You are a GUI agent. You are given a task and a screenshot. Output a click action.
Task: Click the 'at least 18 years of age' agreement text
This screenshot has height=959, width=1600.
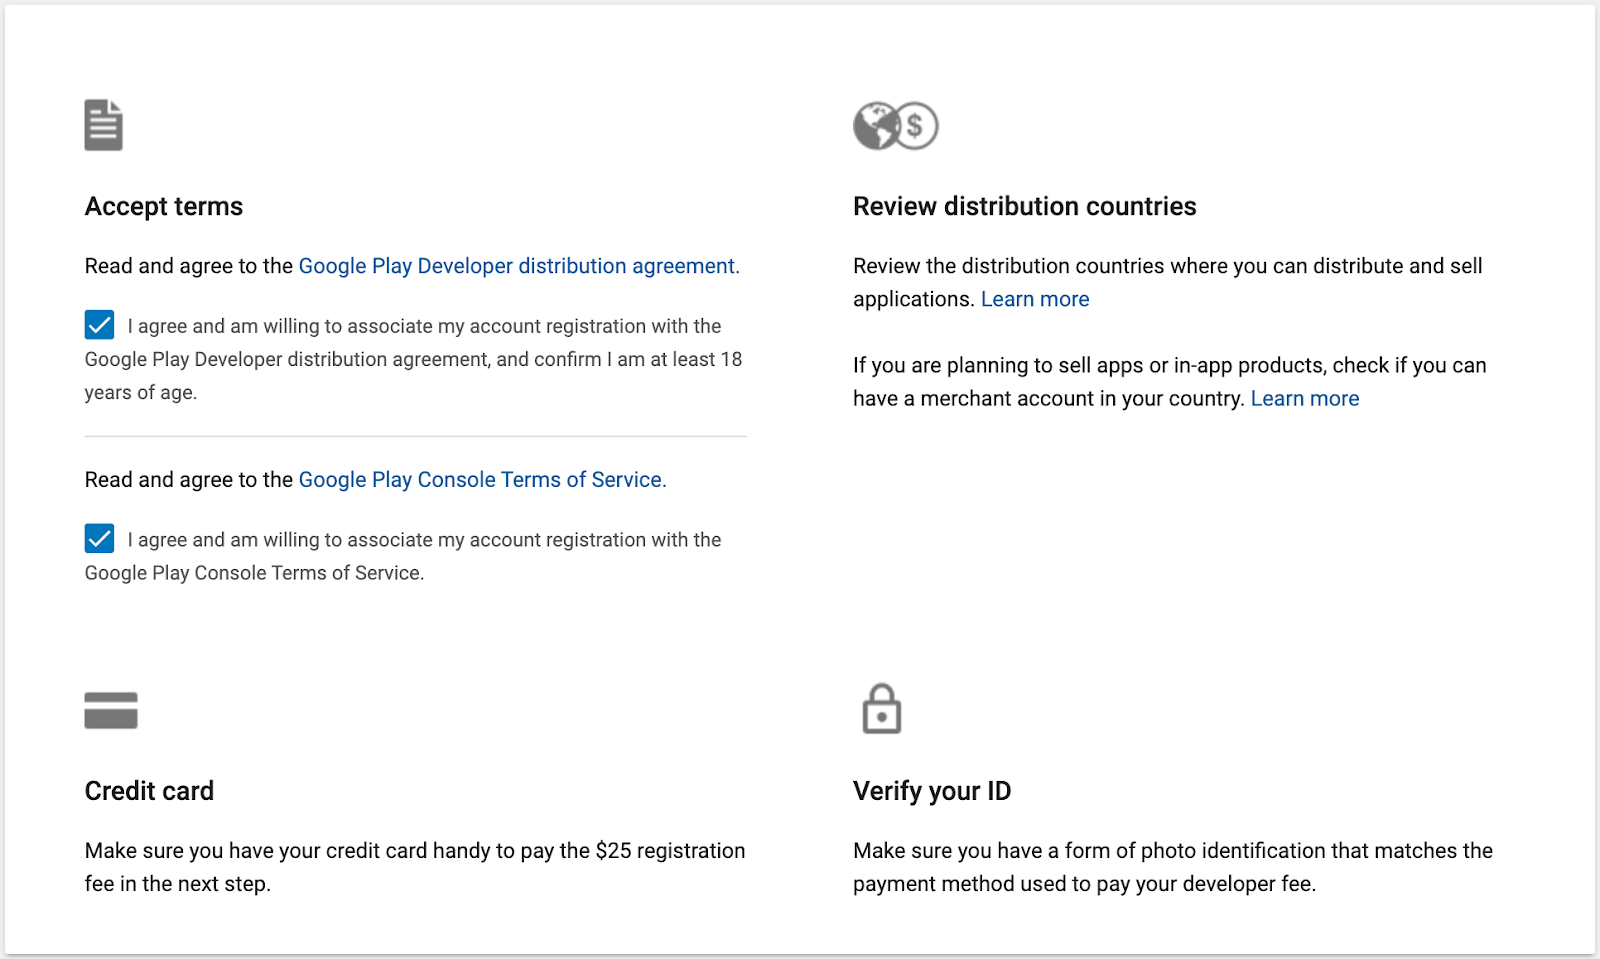[414, 359]
